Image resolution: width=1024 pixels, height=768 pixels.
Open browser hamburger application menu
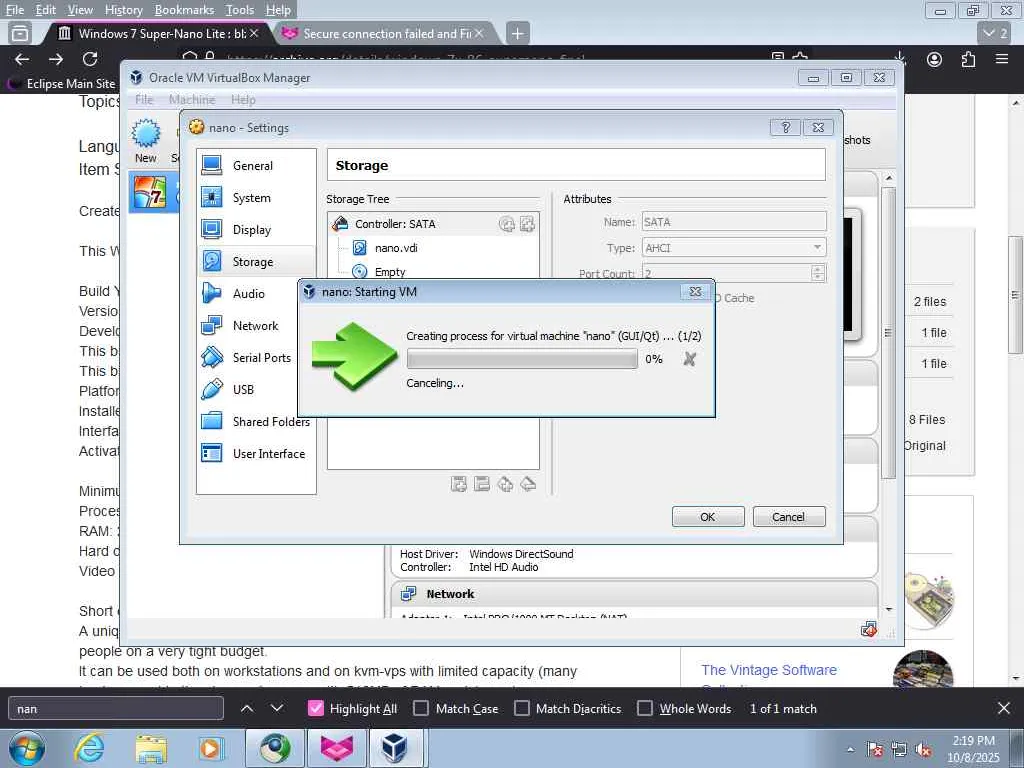1002,59
